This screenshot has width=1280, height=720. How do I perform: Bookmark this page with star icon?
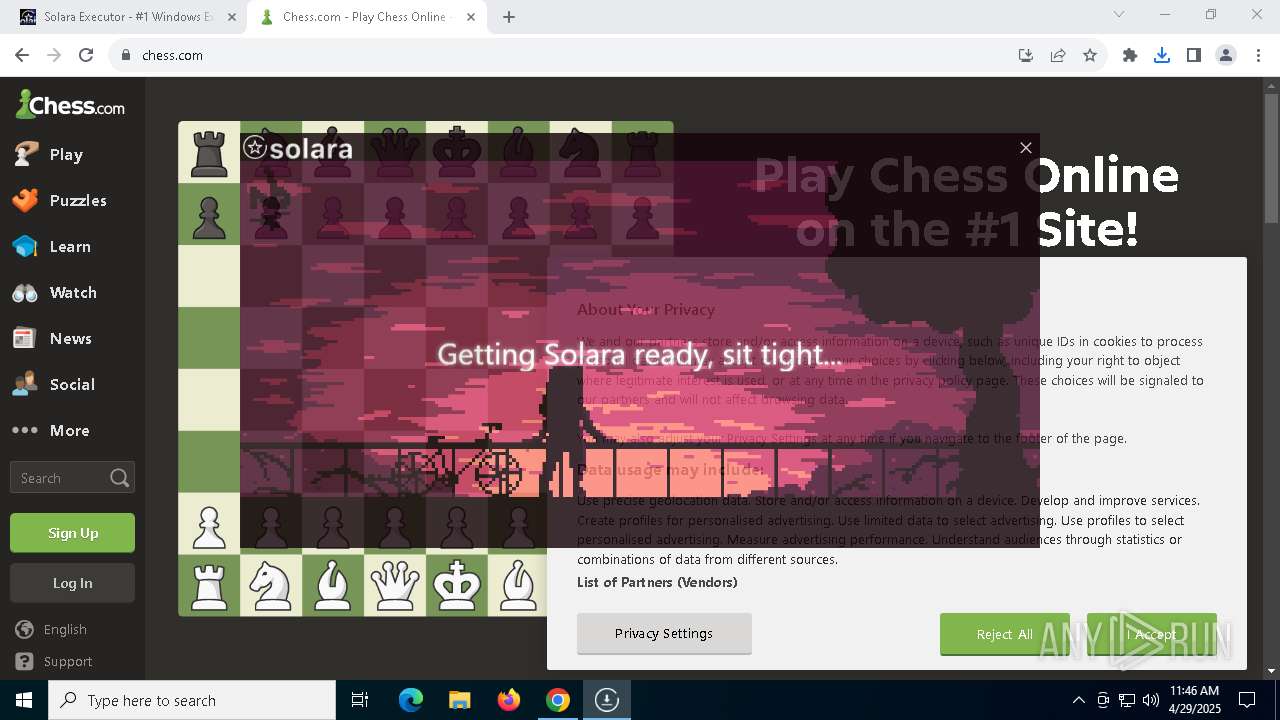pos(1090,55)
